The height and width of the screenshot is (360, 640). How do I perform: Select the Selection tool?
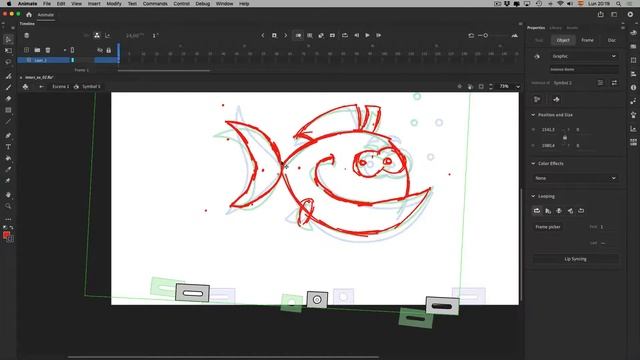[8, 39]
